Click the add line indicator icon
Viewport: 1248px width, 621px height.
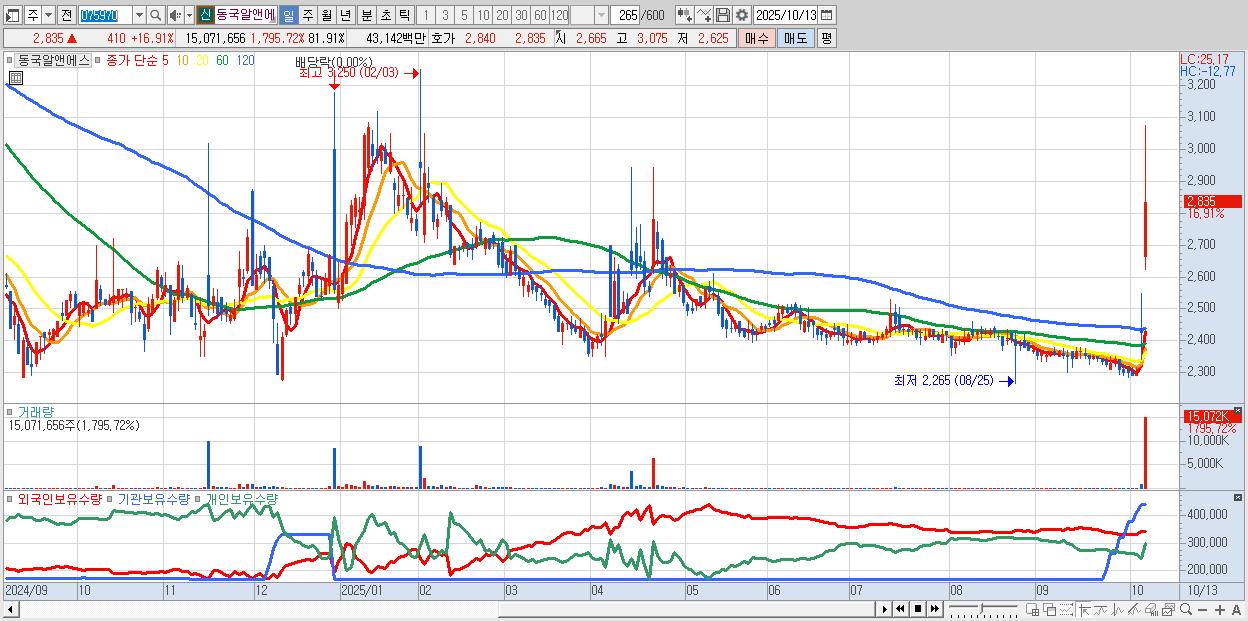coord(704,15)
